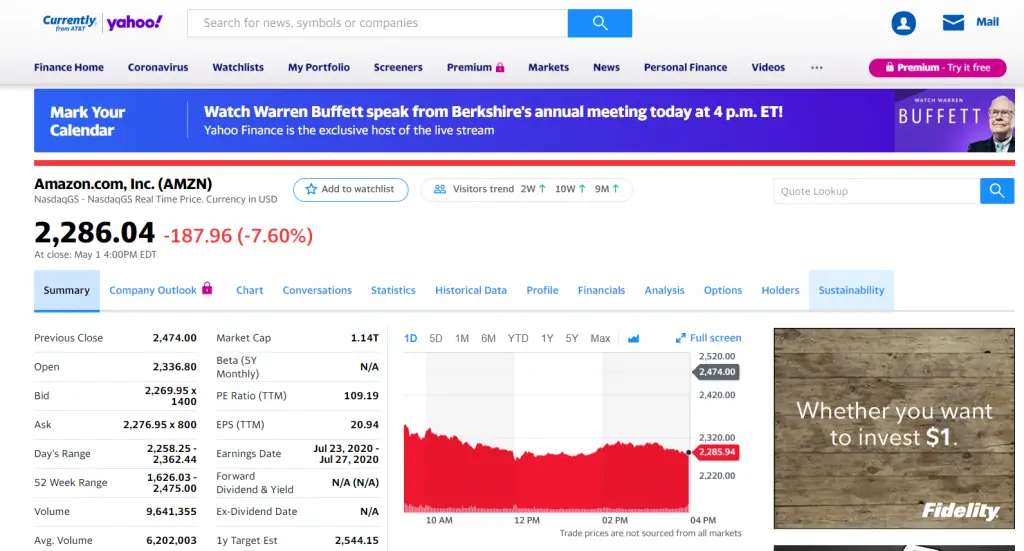
Task: Click the 2,285.94 current price chart marker
Action: click(716, 452)
